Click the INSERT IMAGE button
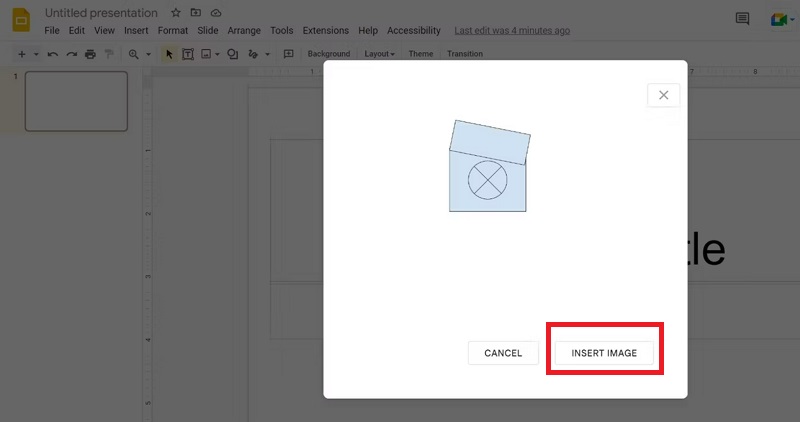Image resolution: width=800 pixels, height=422 pixels. click(x=603, y=353)
